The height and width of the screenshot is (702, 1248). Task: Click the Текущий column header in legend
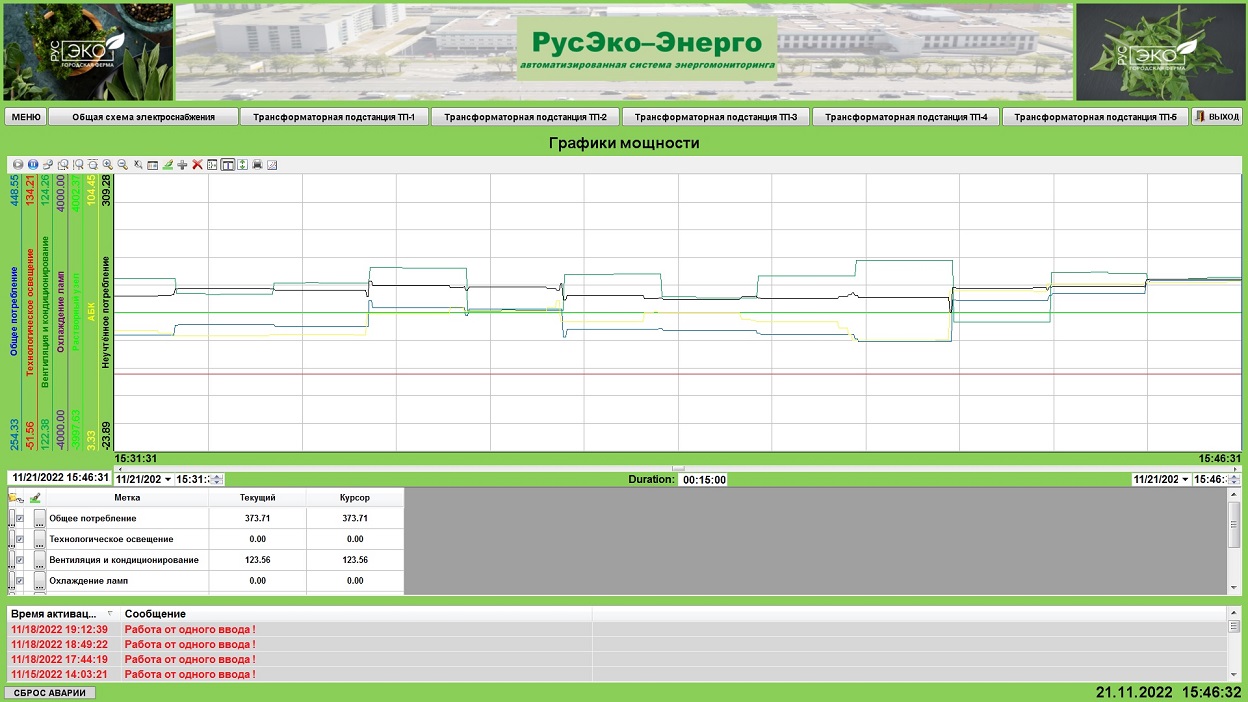(x=258, y=497)
